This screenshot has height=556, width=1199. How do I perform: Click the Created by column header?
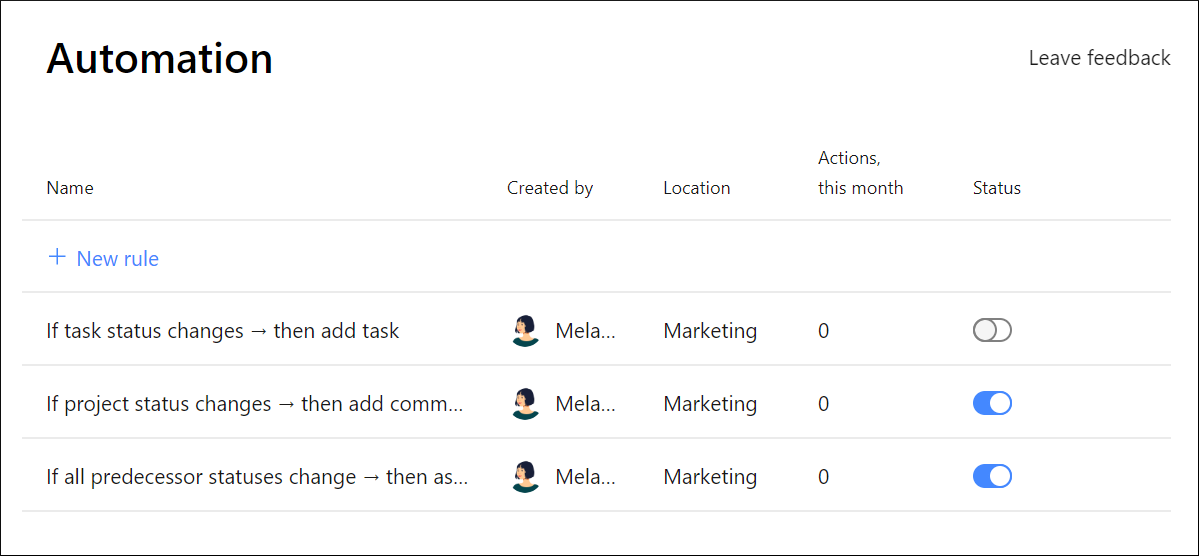coord(549,188)
